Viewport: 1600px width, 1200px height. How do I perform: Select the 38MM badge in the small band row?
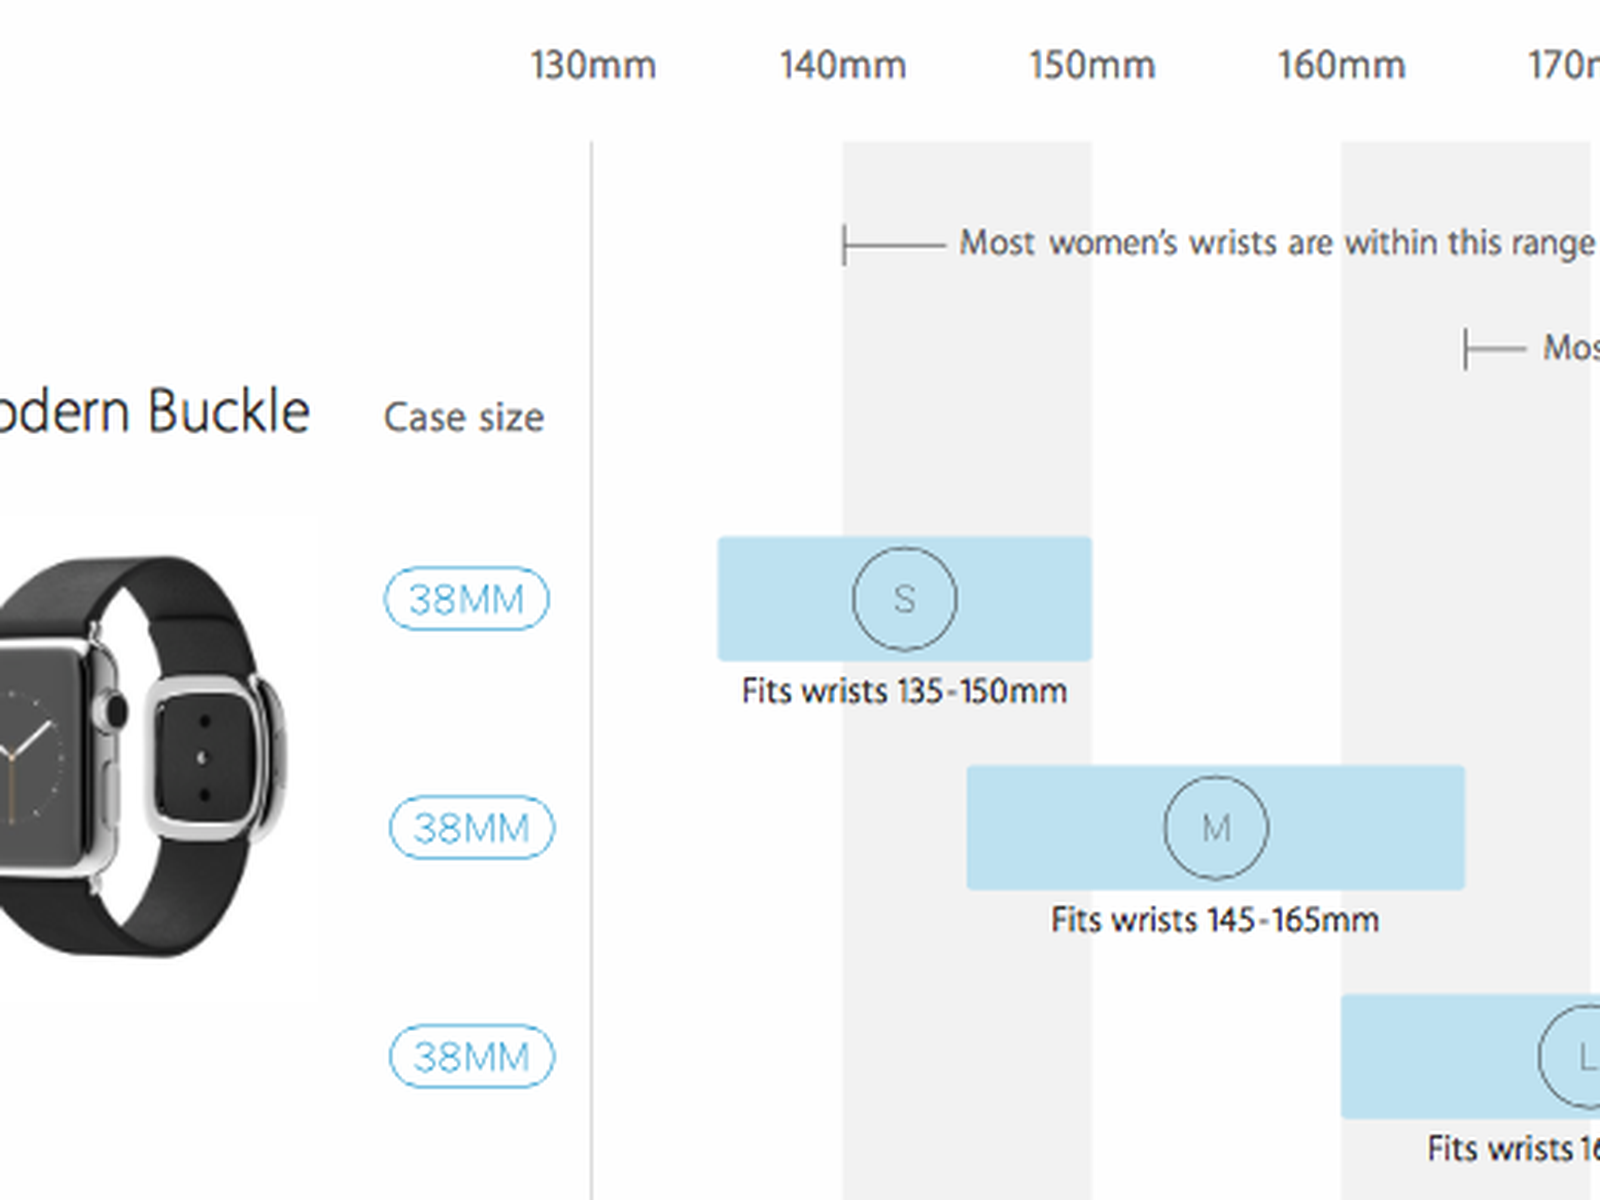click(466, 599)
